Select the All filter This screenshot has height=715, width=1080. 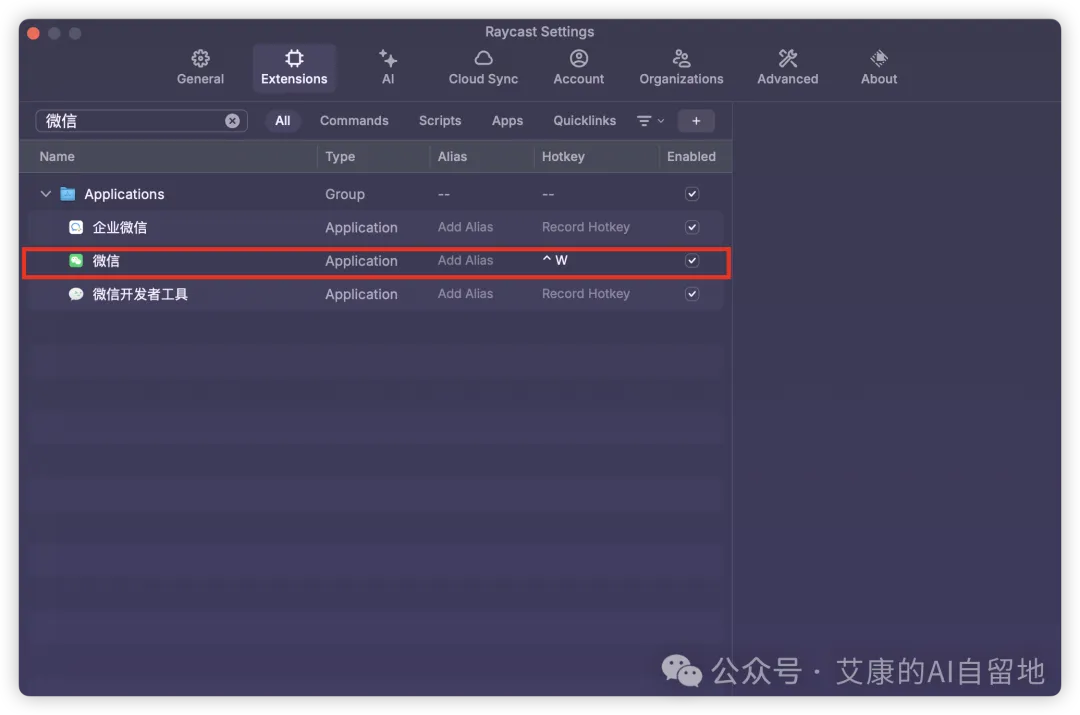click(x=282, y=121)
